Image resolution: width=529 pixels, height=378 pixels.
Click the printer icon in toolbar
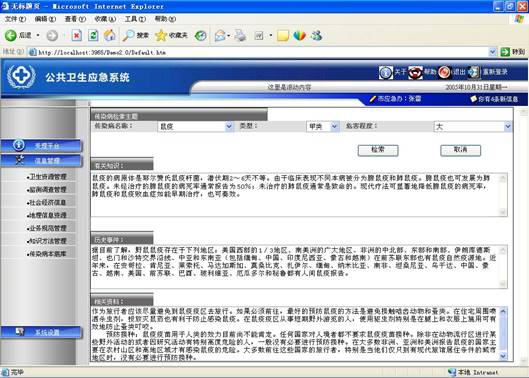[240, 35]
